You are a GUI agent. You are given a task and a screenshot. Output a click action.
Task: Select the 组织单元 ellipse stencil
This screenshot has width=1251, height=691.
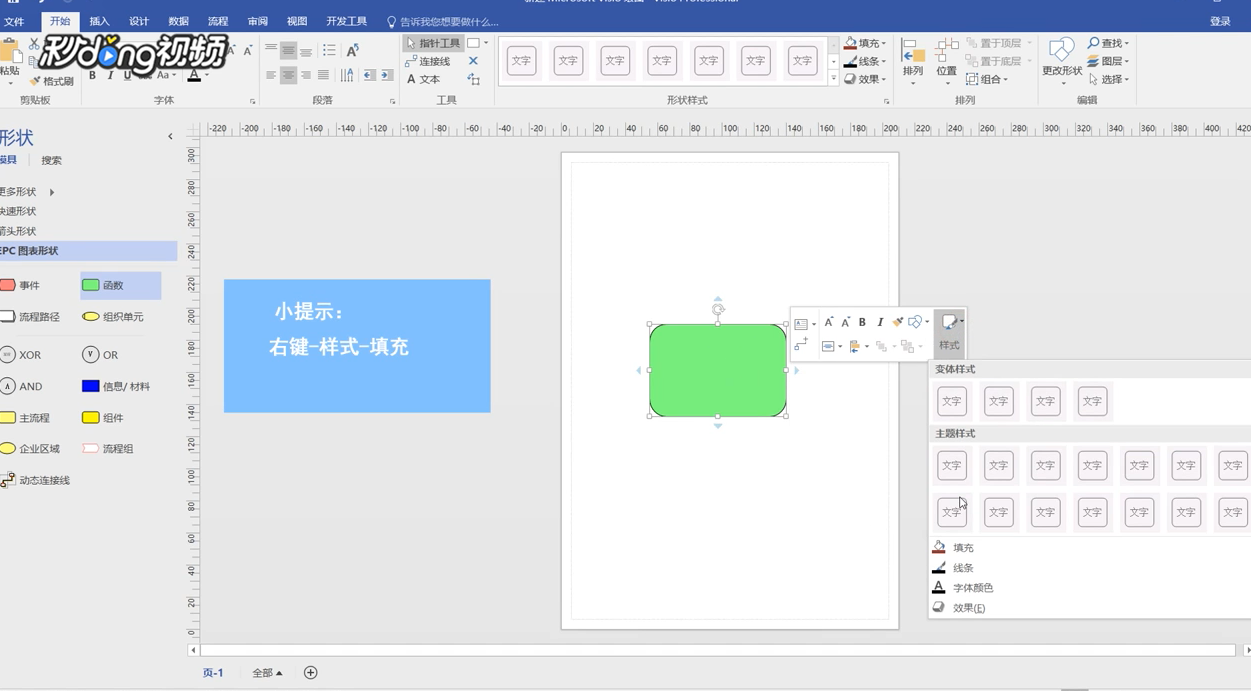113,317
